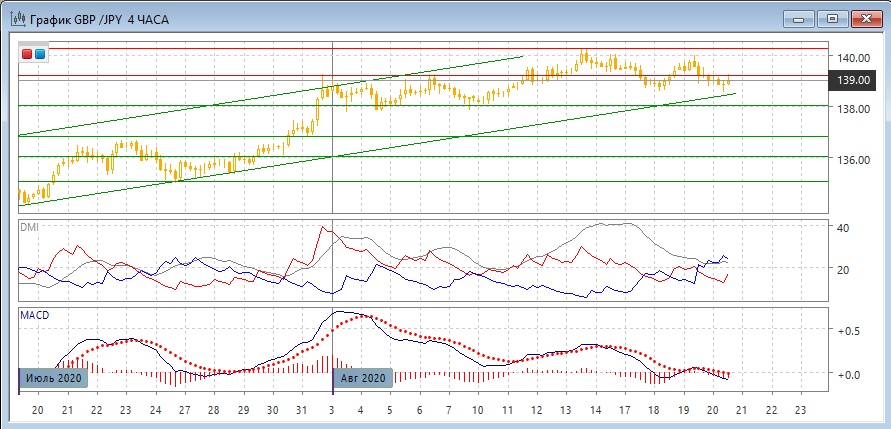Screen dimensions: 891x429
Task: Click date 23 at right of time axis
Action: pos(799,411)
